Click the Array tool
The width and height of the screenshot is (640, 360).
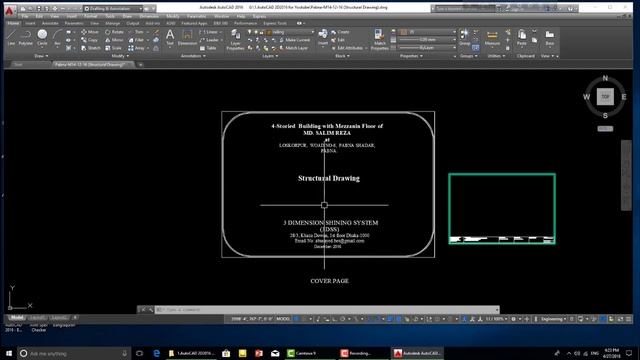[x=137, y=48]
